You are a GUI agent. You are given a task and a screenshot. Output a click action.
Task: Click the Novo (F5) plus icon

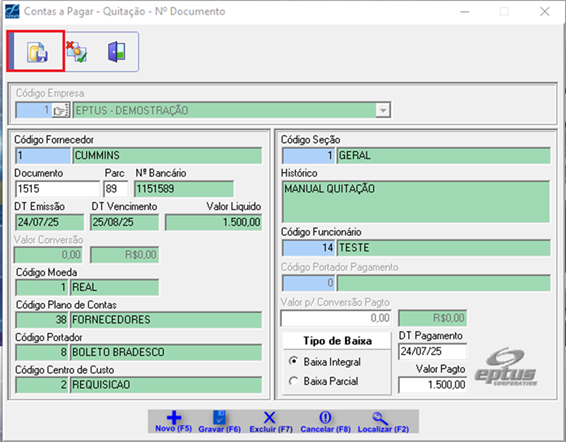[x=174, y=417]
